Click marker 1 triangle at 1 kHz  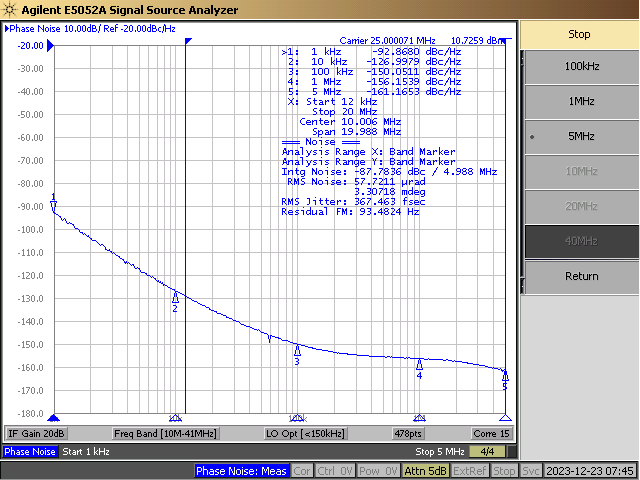pyautogui.click(x=54, y=206)
